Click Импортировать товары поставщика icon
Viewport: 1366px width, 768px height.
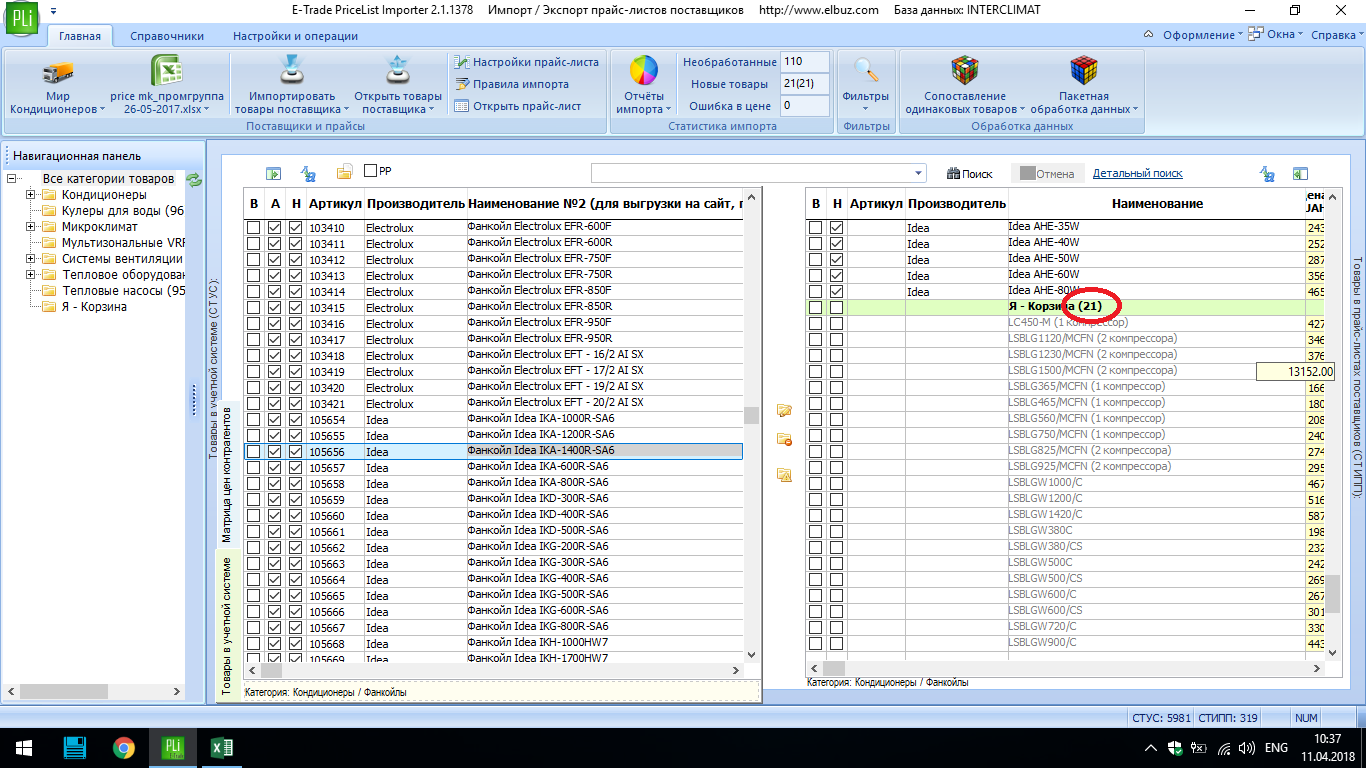click(291, 71)
